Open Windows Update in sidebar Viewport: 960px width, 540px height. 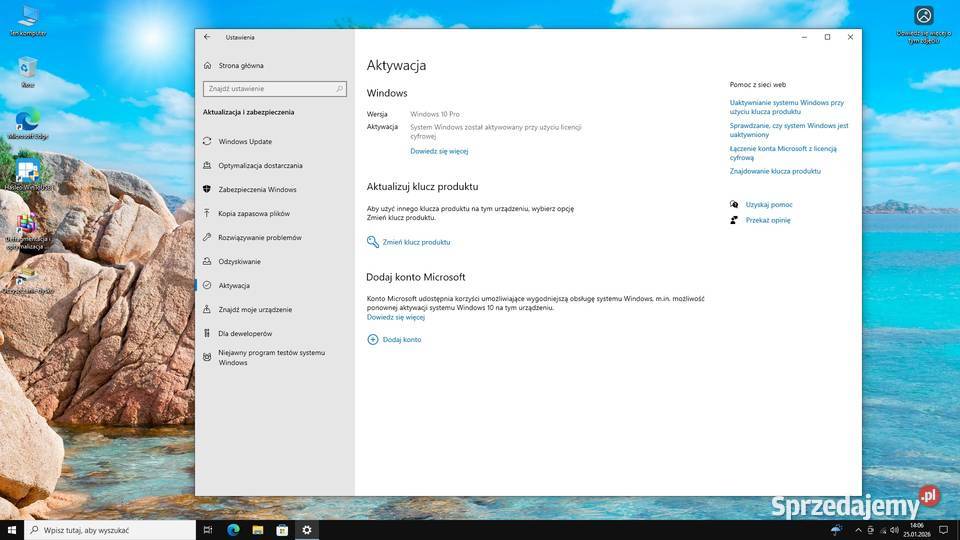[x=245, y=141]
